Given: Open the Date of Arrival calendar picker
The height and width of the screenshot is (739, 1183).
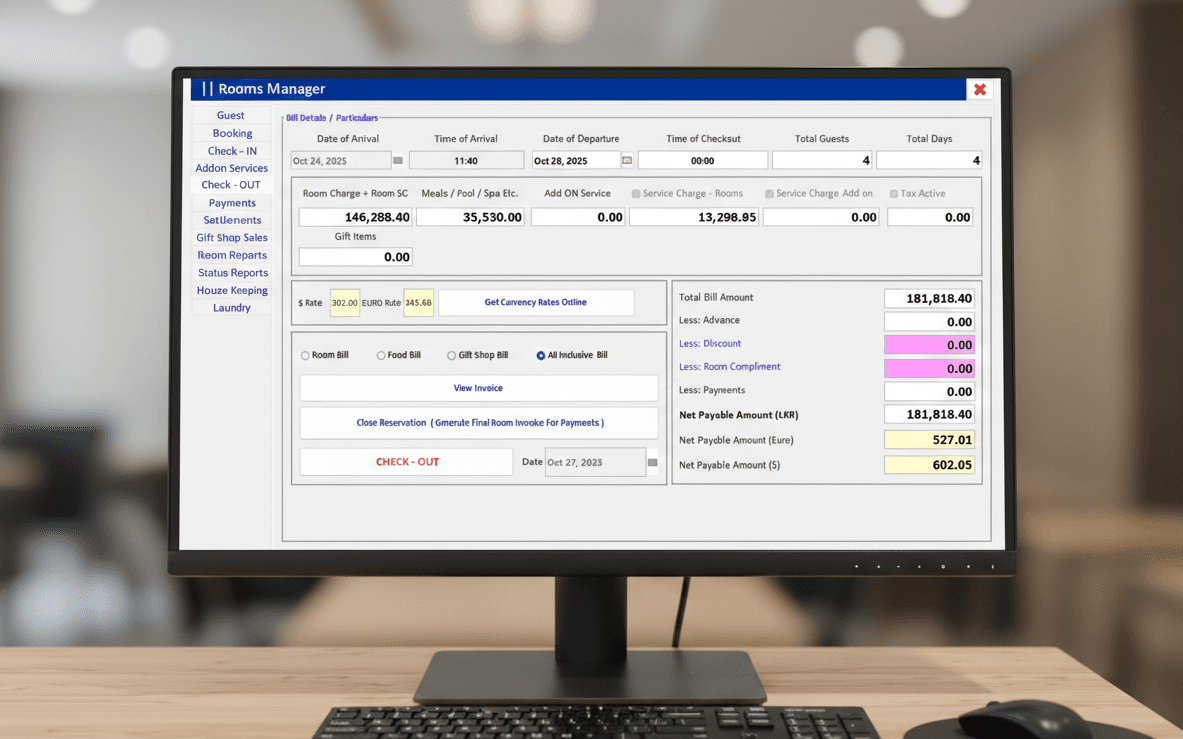Looking at the screenshot, I should tap(398, 159).
